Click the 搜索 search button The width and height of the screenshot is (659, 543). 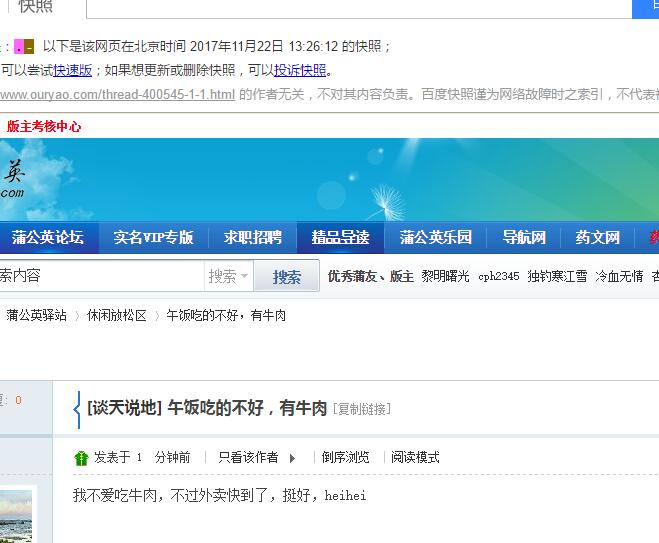pos(287,276)
